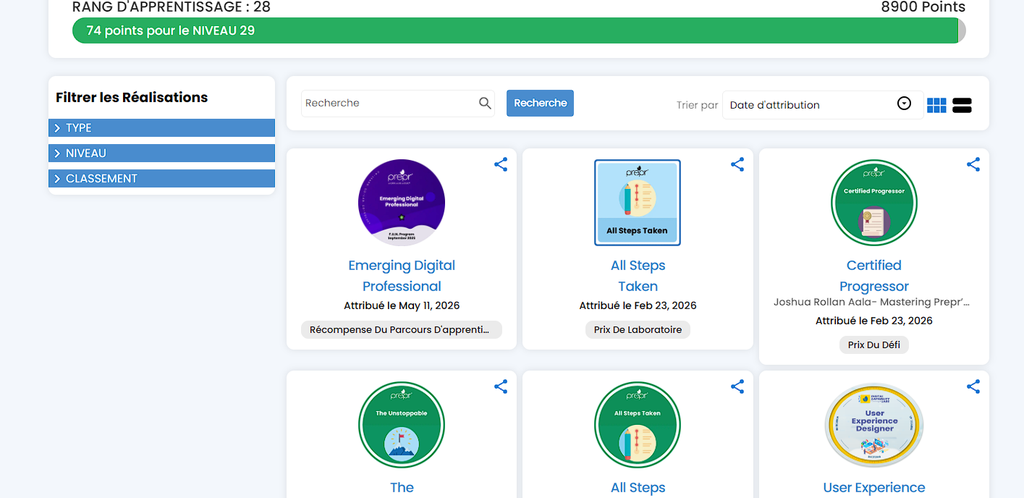Focus the Recherche search input
The height and width of the screenshot is (498, 1024).
(x=398, y=103)
